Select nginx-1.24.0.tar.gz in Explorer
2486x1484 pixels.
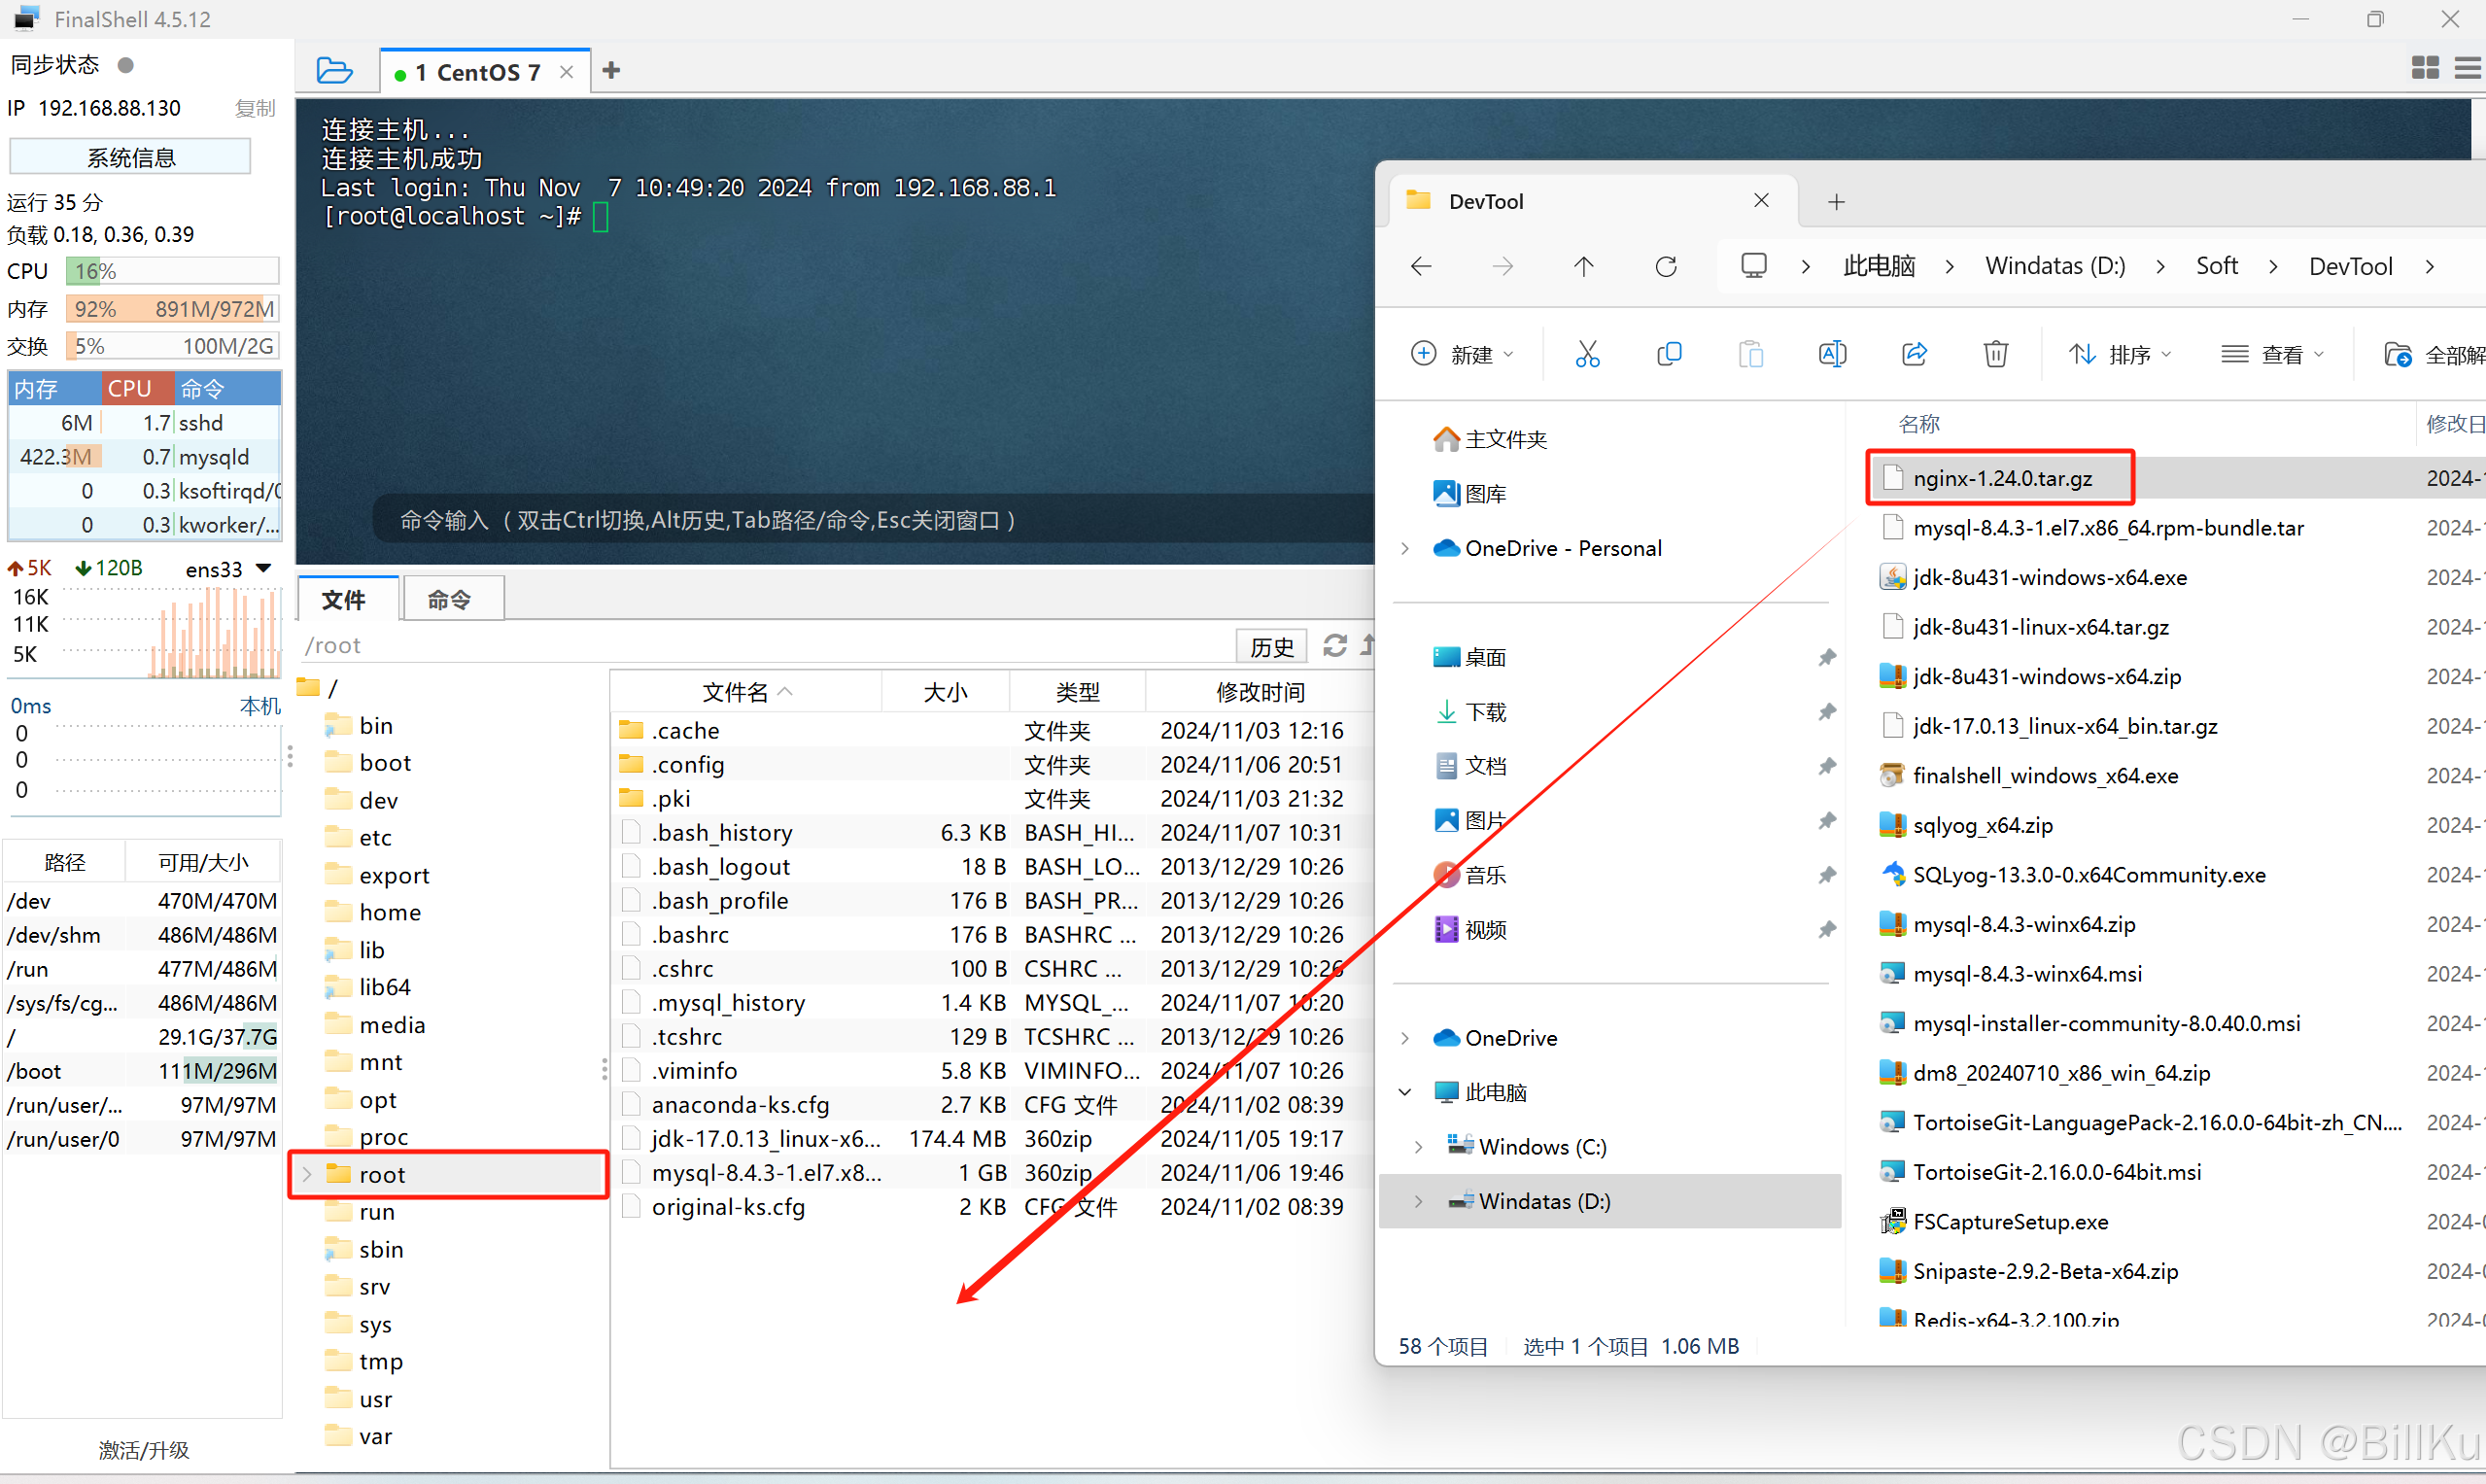point(2002,478)
